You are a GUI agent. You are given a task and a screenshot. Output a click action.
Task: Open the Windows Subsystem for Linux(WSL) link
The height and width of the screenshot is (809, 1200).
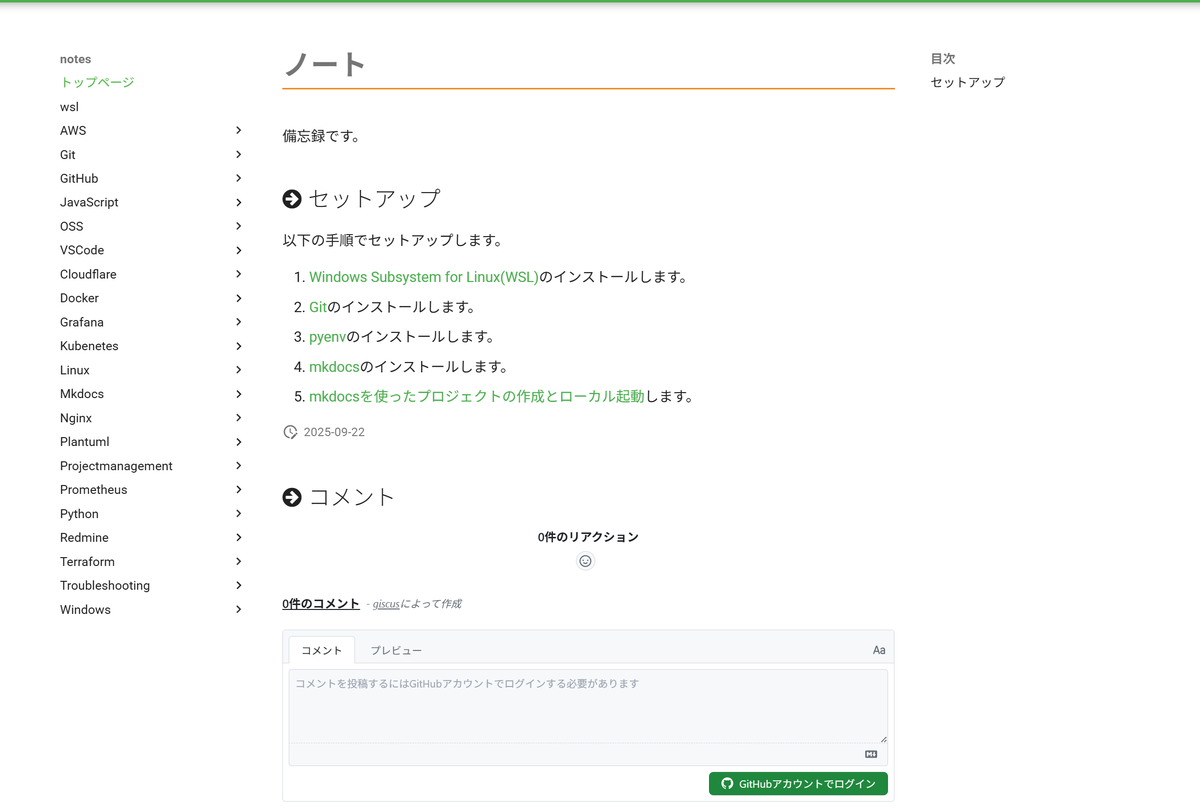point(423,277)
